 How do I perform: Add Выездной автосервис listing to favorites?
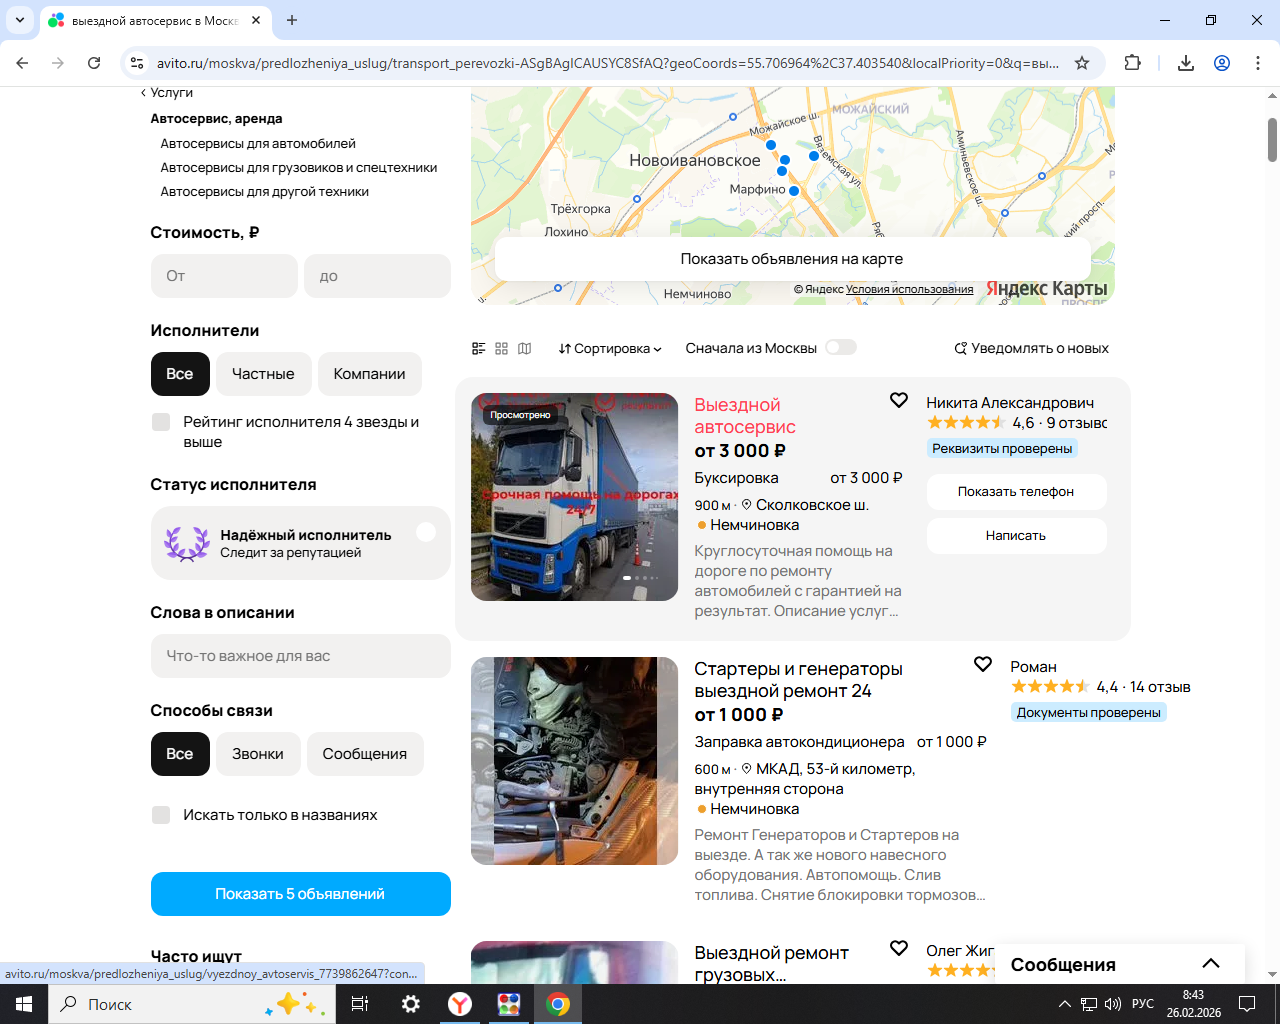click(899, 400)
